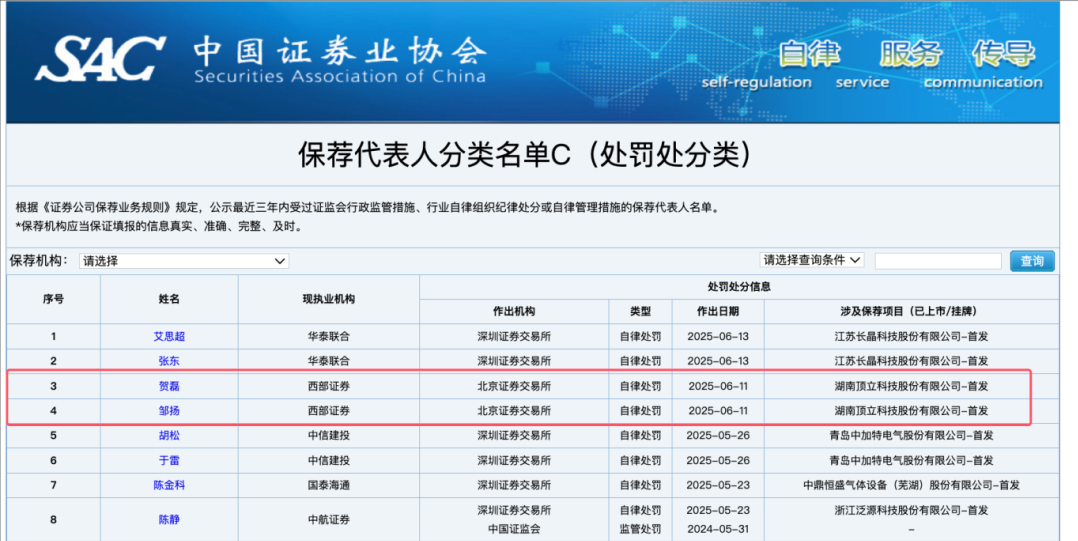Click 华泰联合 in row 1
This screenshot has height=541, width=1078.
click(x=329, y=337)
